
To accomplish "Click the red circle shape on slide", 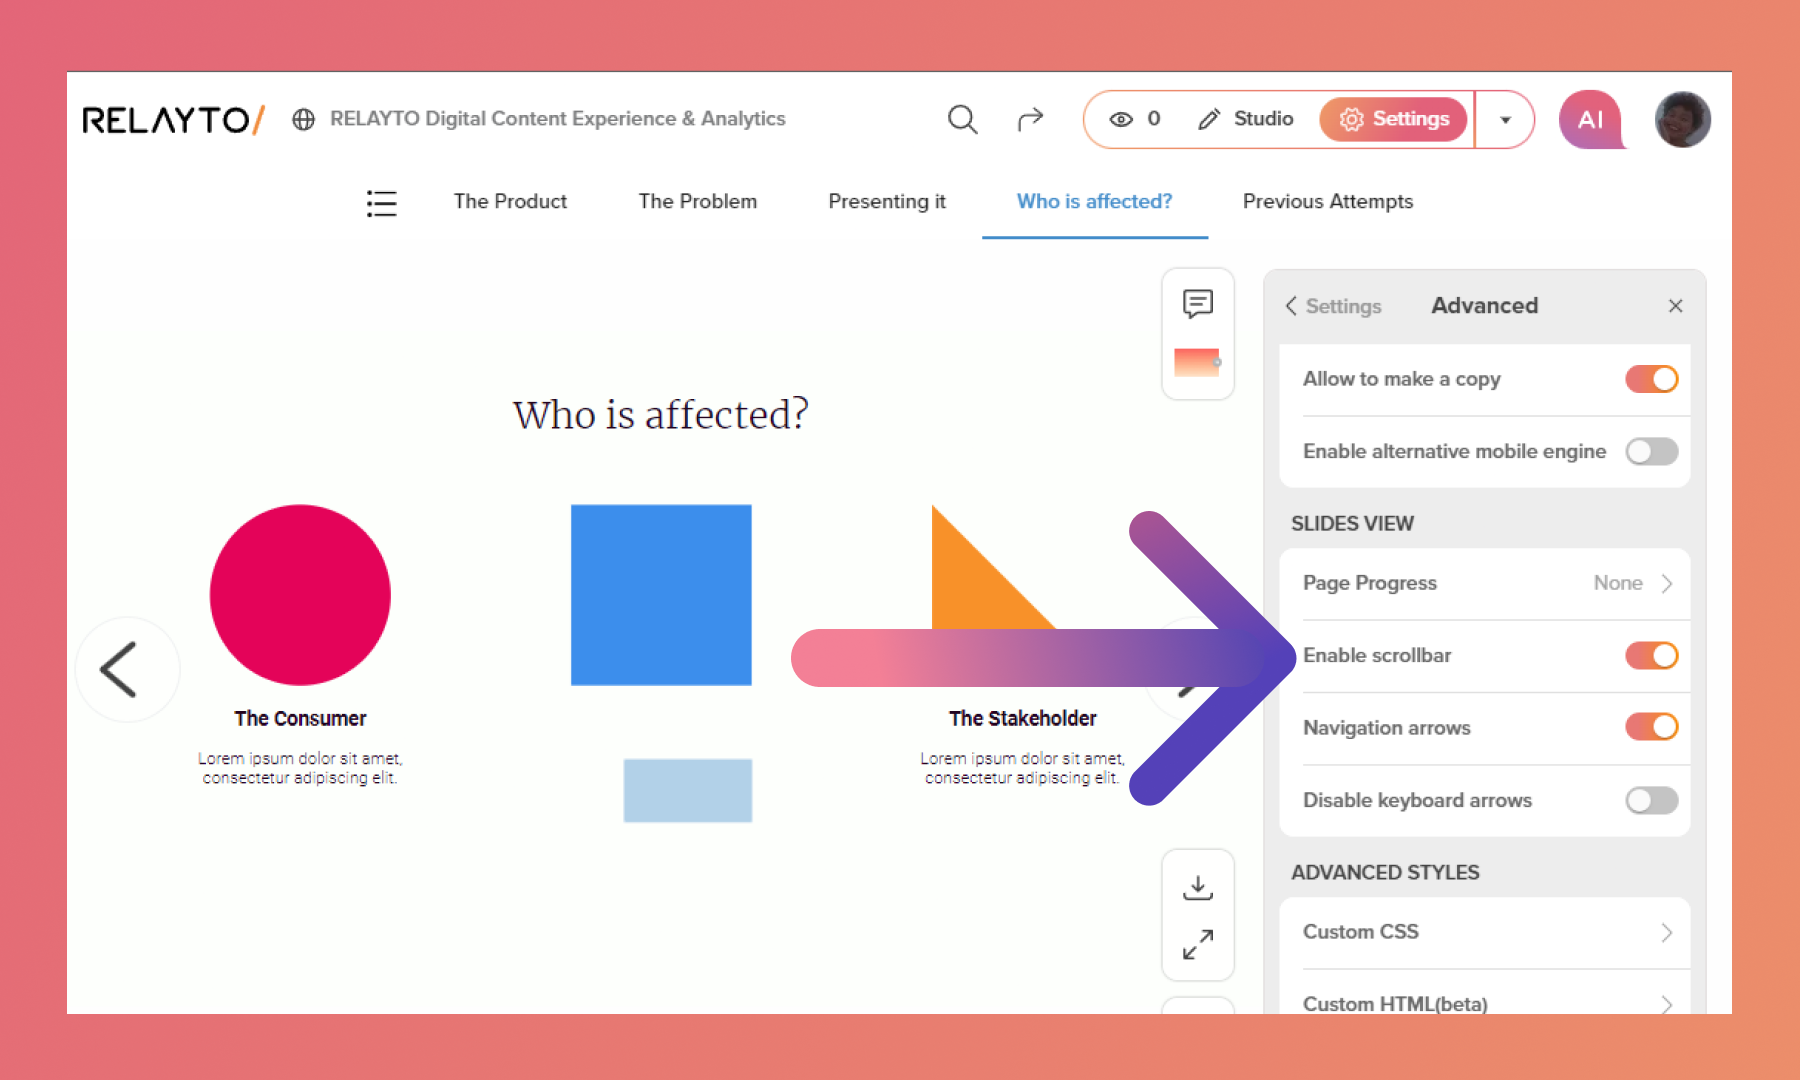I will (x=300, y=595).
